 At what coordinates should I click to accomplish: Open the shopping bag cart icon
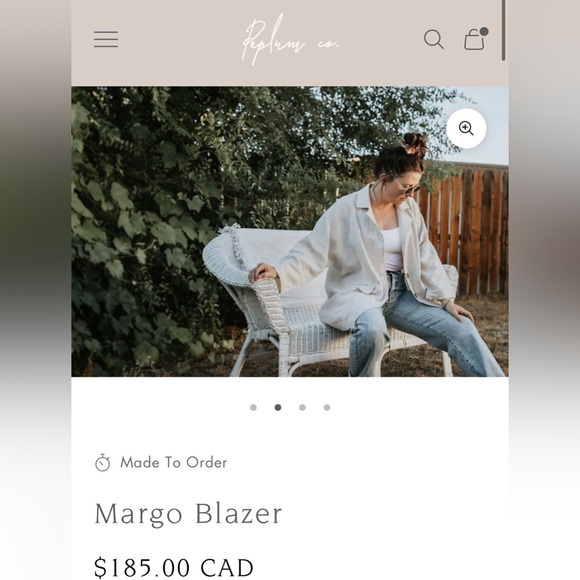pyautogui.click(x=475, y=39)
